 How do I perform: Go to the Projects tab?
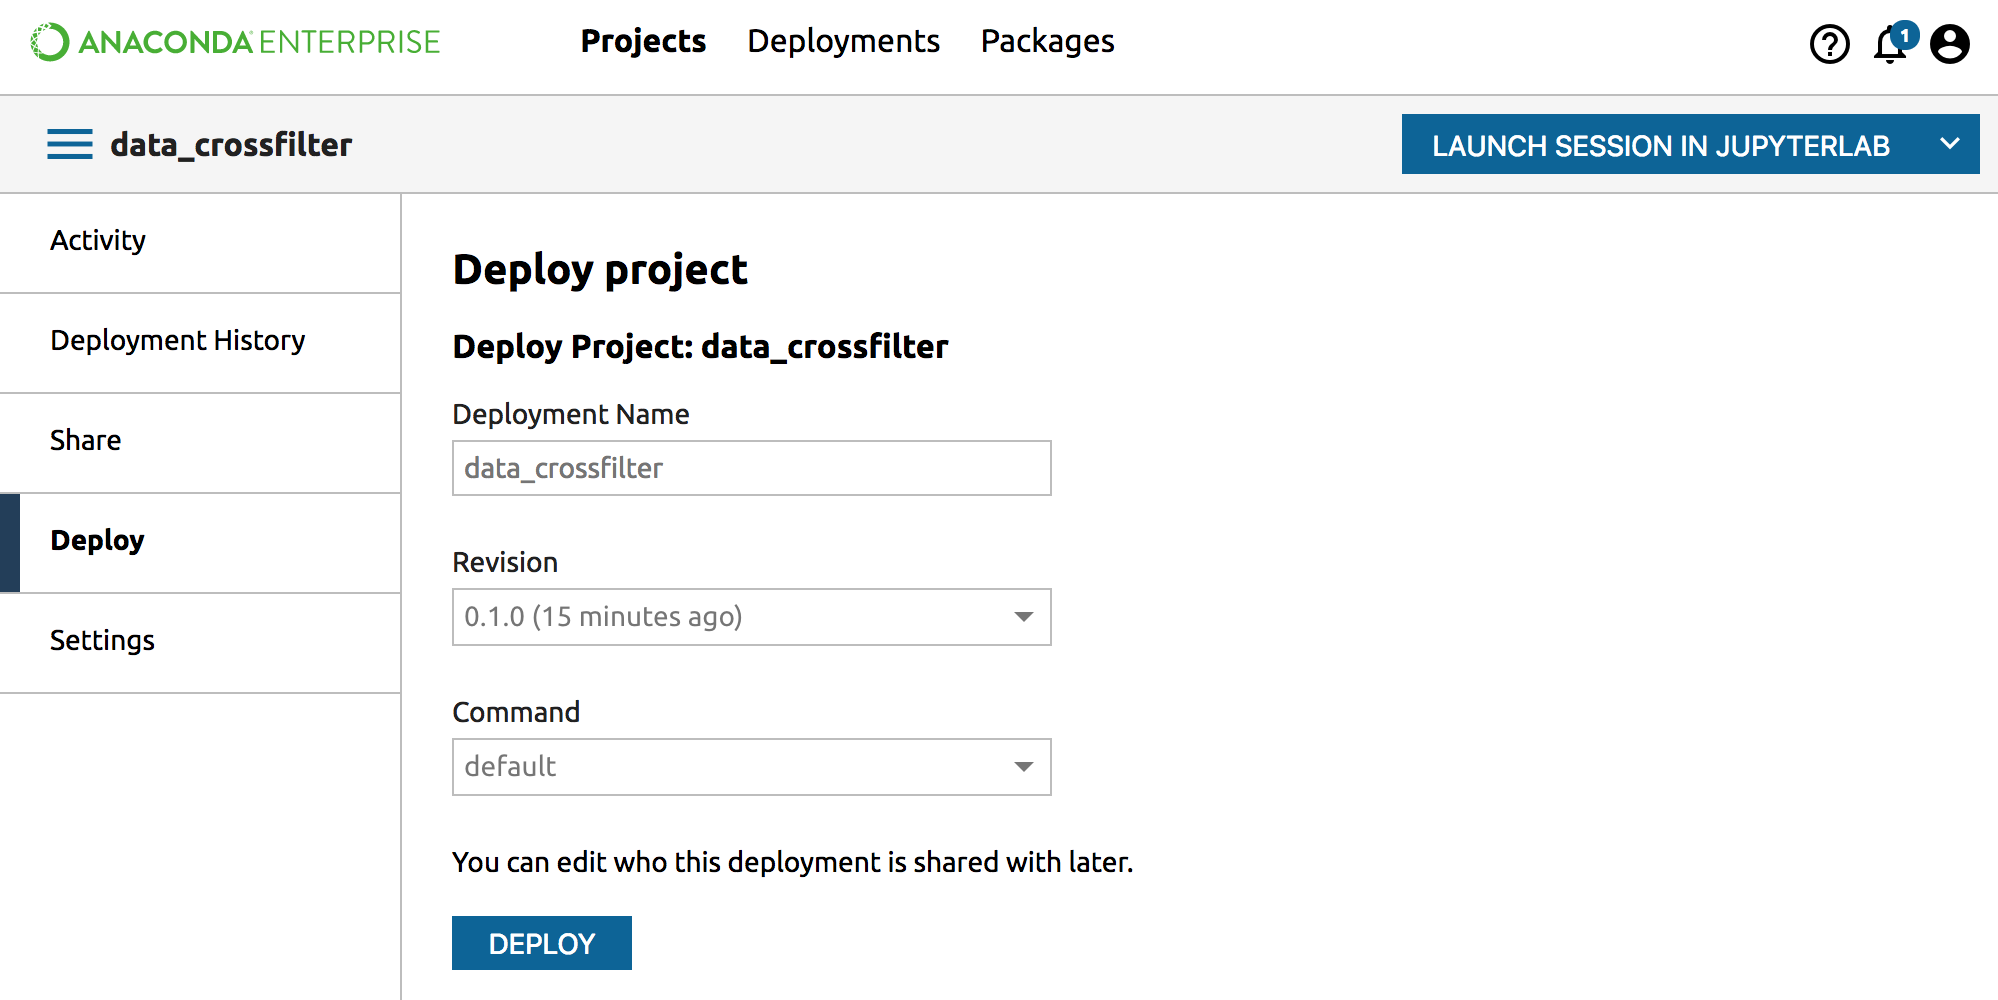click(x=643, y=41)
